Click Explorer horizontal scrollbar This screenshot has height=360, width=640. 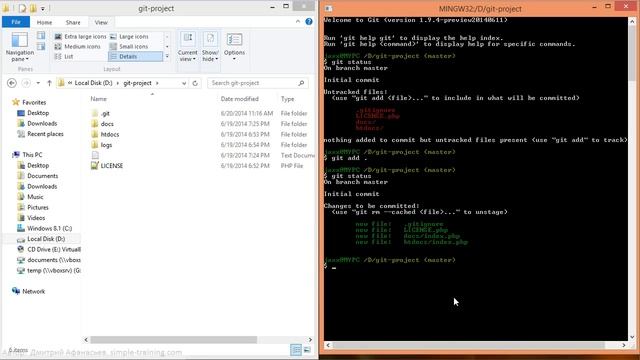[173, 340]
